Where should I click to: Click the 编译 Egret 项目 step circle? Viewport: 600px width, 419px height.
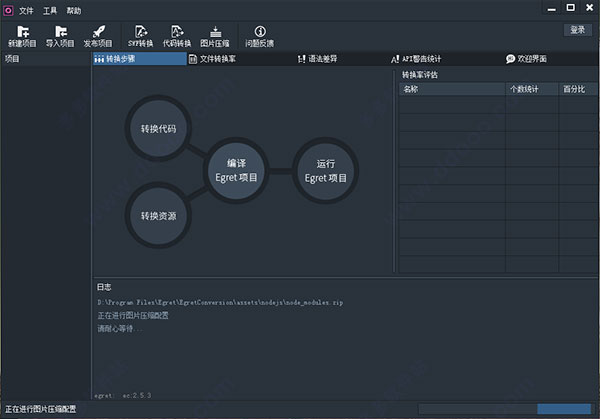[236, 171]
